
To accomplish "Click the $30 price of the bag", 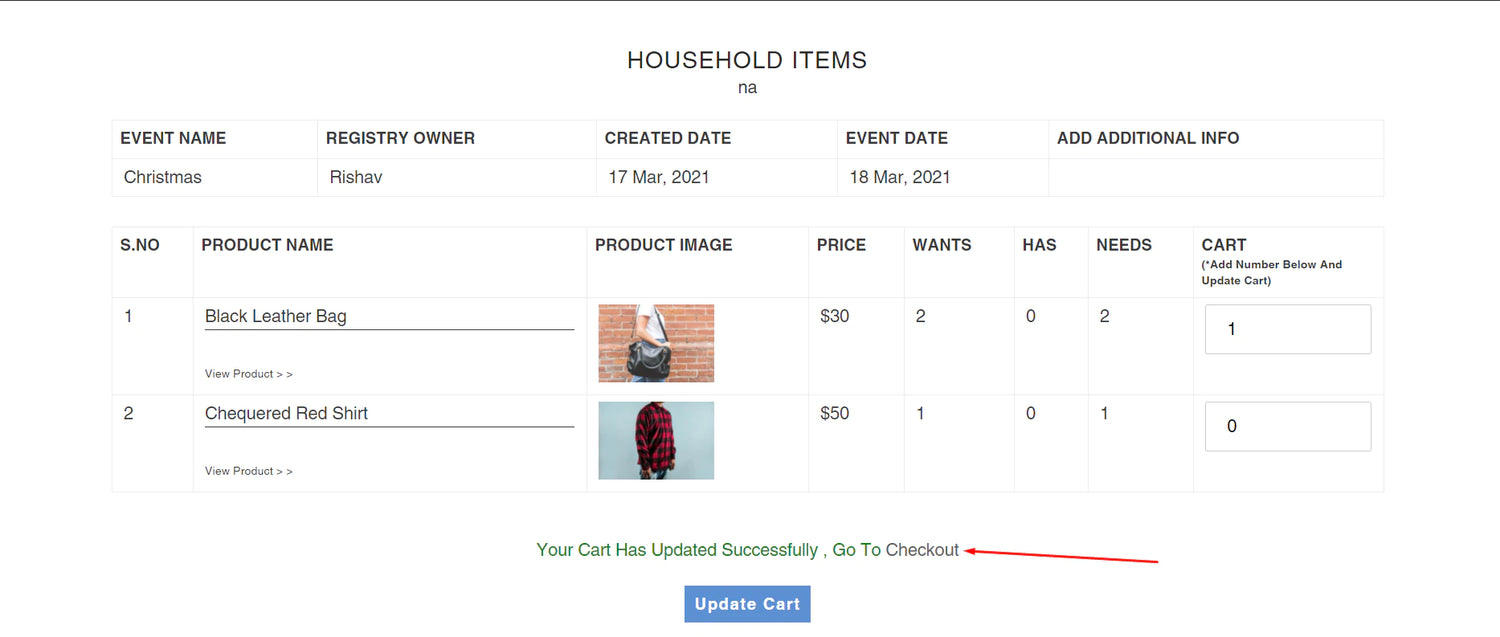I will coord(835,316).
